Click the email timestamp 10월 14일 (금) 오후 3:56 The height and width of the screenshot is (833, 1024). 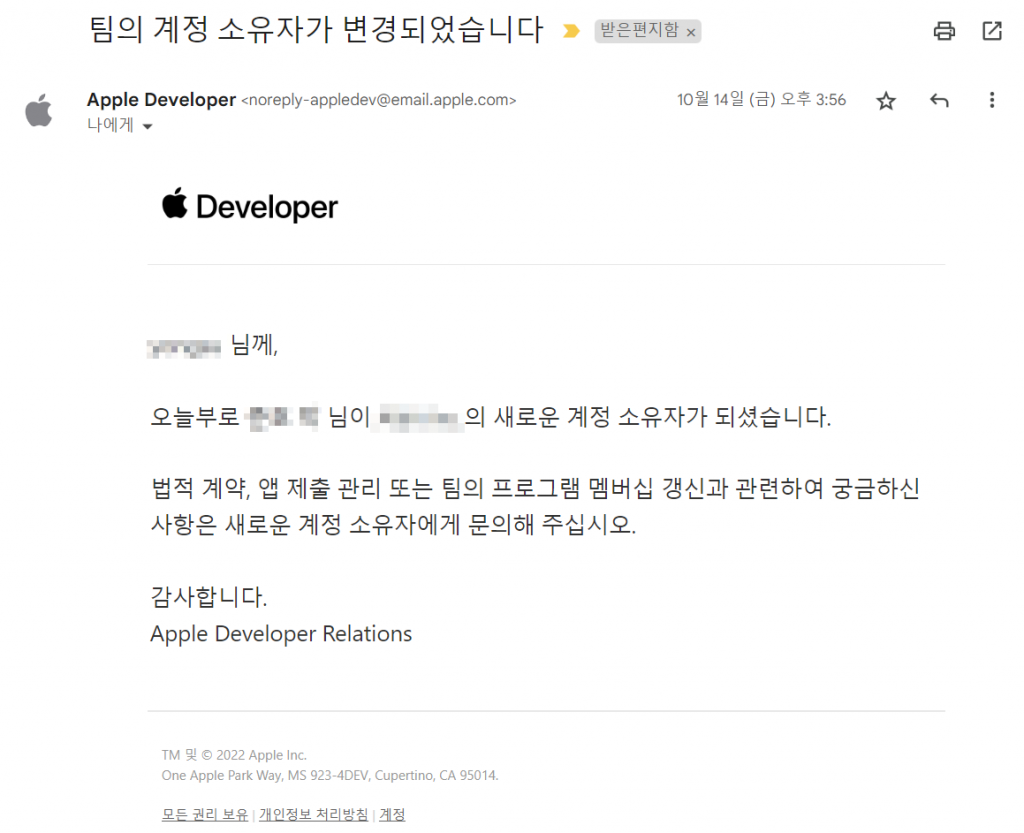[761, 99]
